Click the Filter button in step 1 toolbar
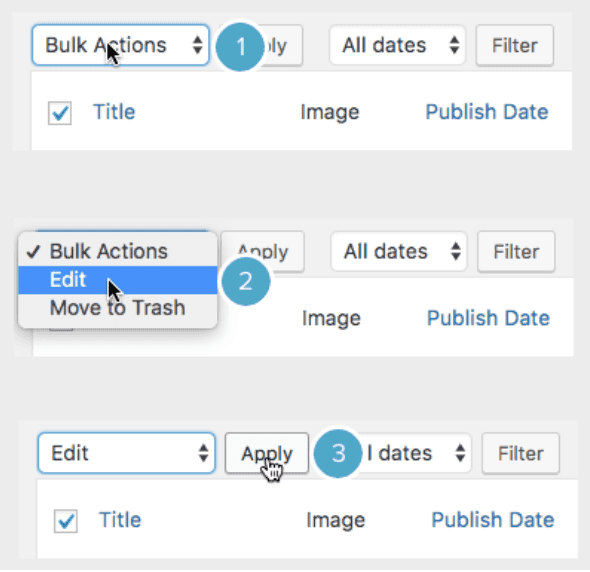This screenshot has width=590, height=572. click(515, 46)
